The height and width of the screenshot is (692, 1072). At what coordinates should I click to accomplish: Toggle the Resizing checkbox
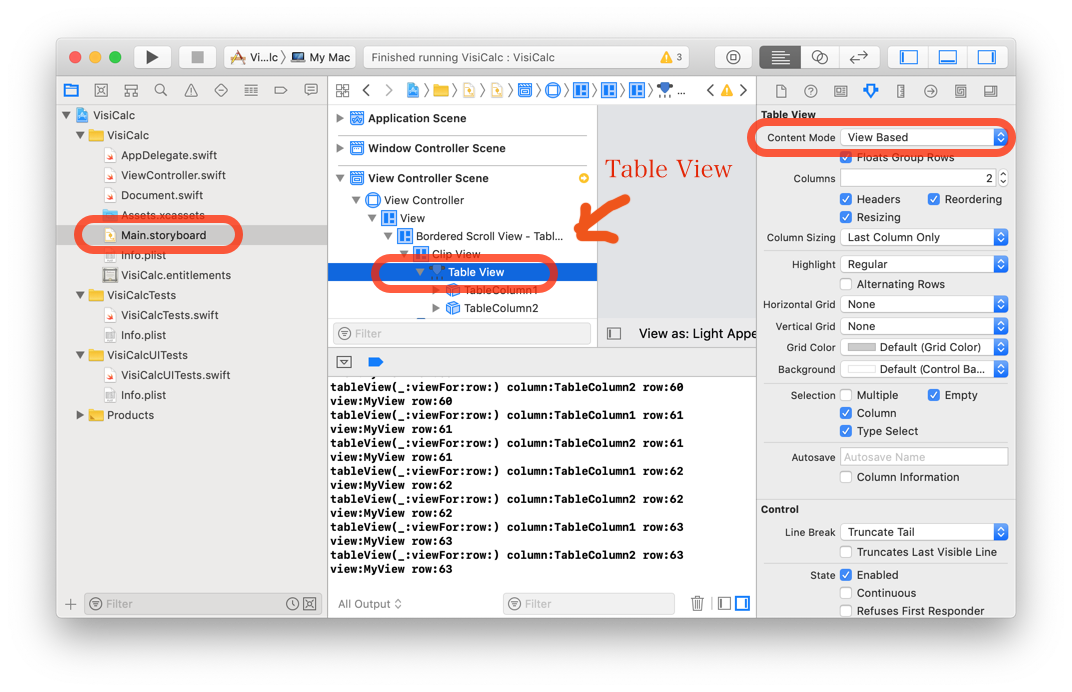(x=846, y=217)
